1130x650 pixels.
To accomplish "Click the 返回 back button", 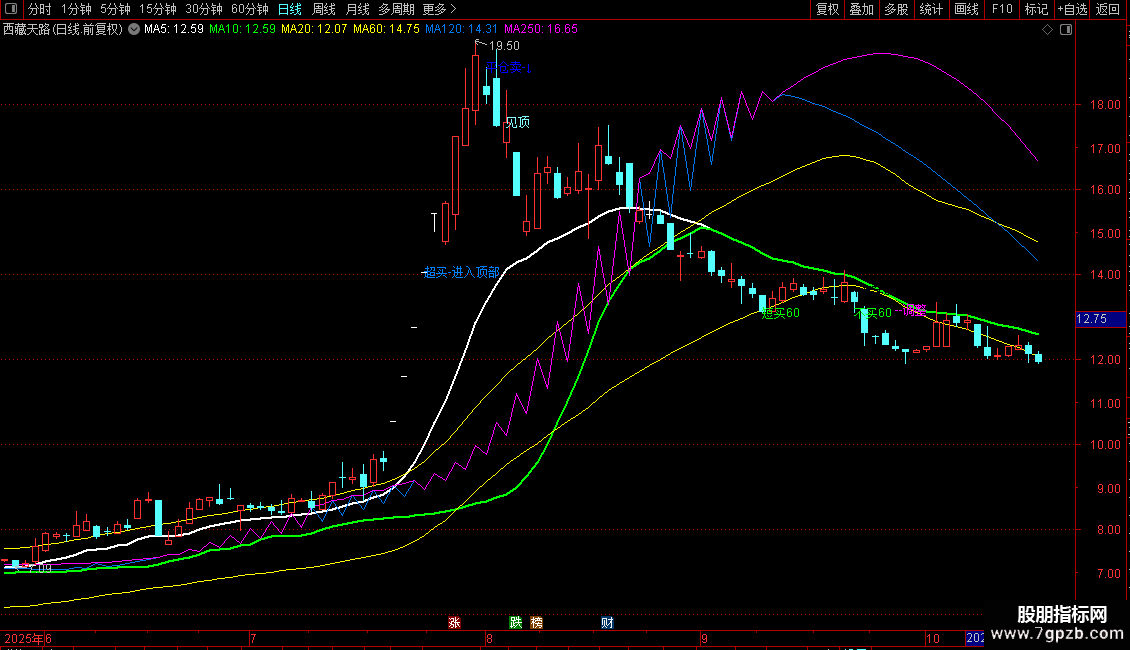I will coord(1108,9).
